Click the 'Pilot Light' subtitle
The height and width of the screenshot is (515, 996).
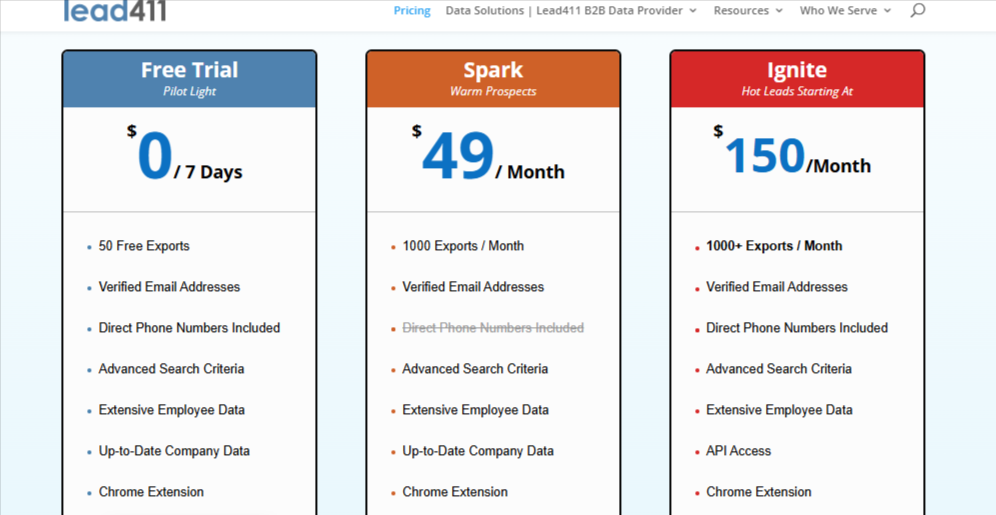click(x=189, y=91)
